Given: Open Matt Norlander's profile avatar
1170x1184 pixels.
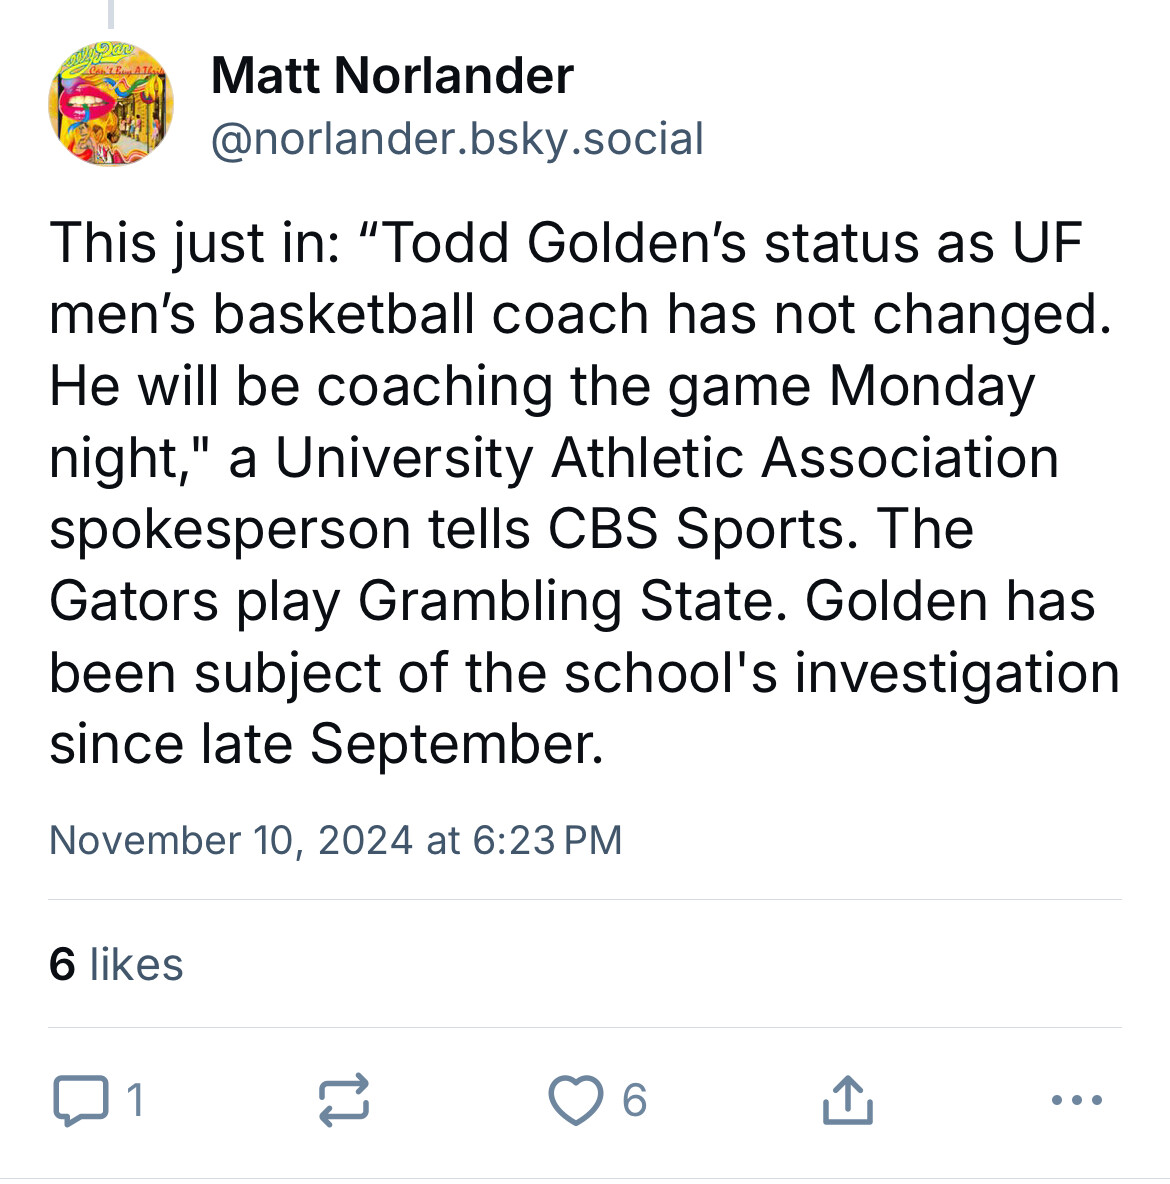Looking at the screenshot, I should pos(111,103).
